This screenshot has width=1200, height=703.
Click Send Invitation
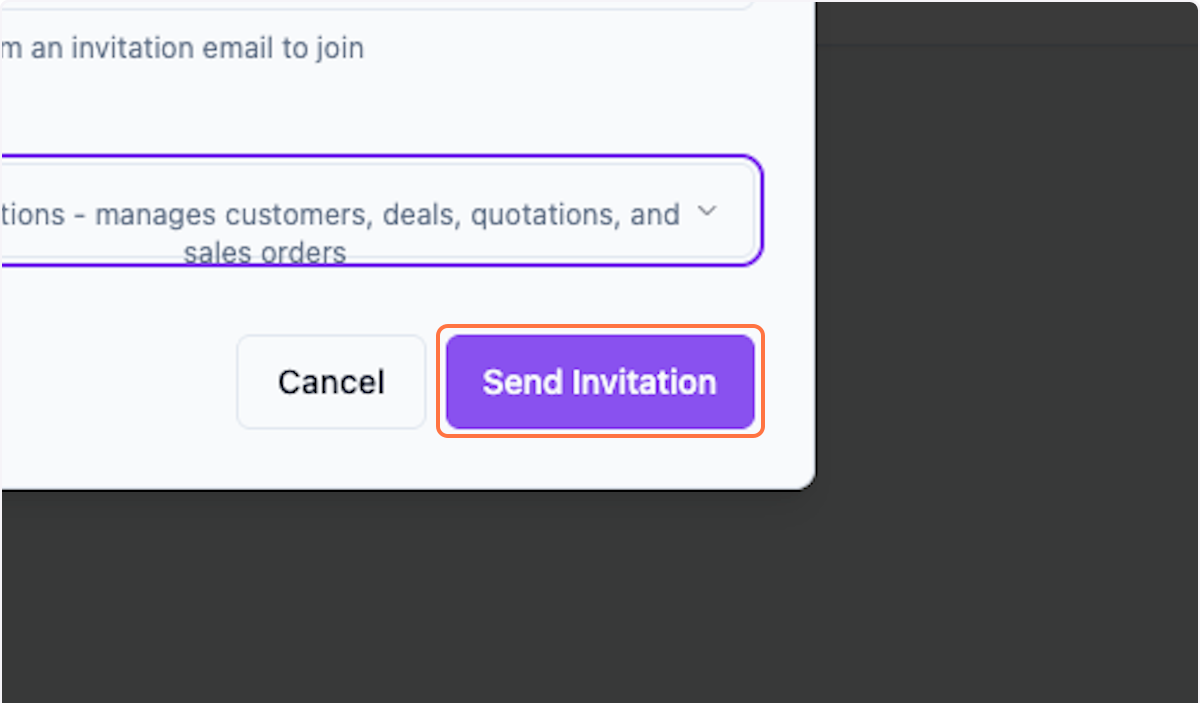pyautogui.click(x=600, y=382)
